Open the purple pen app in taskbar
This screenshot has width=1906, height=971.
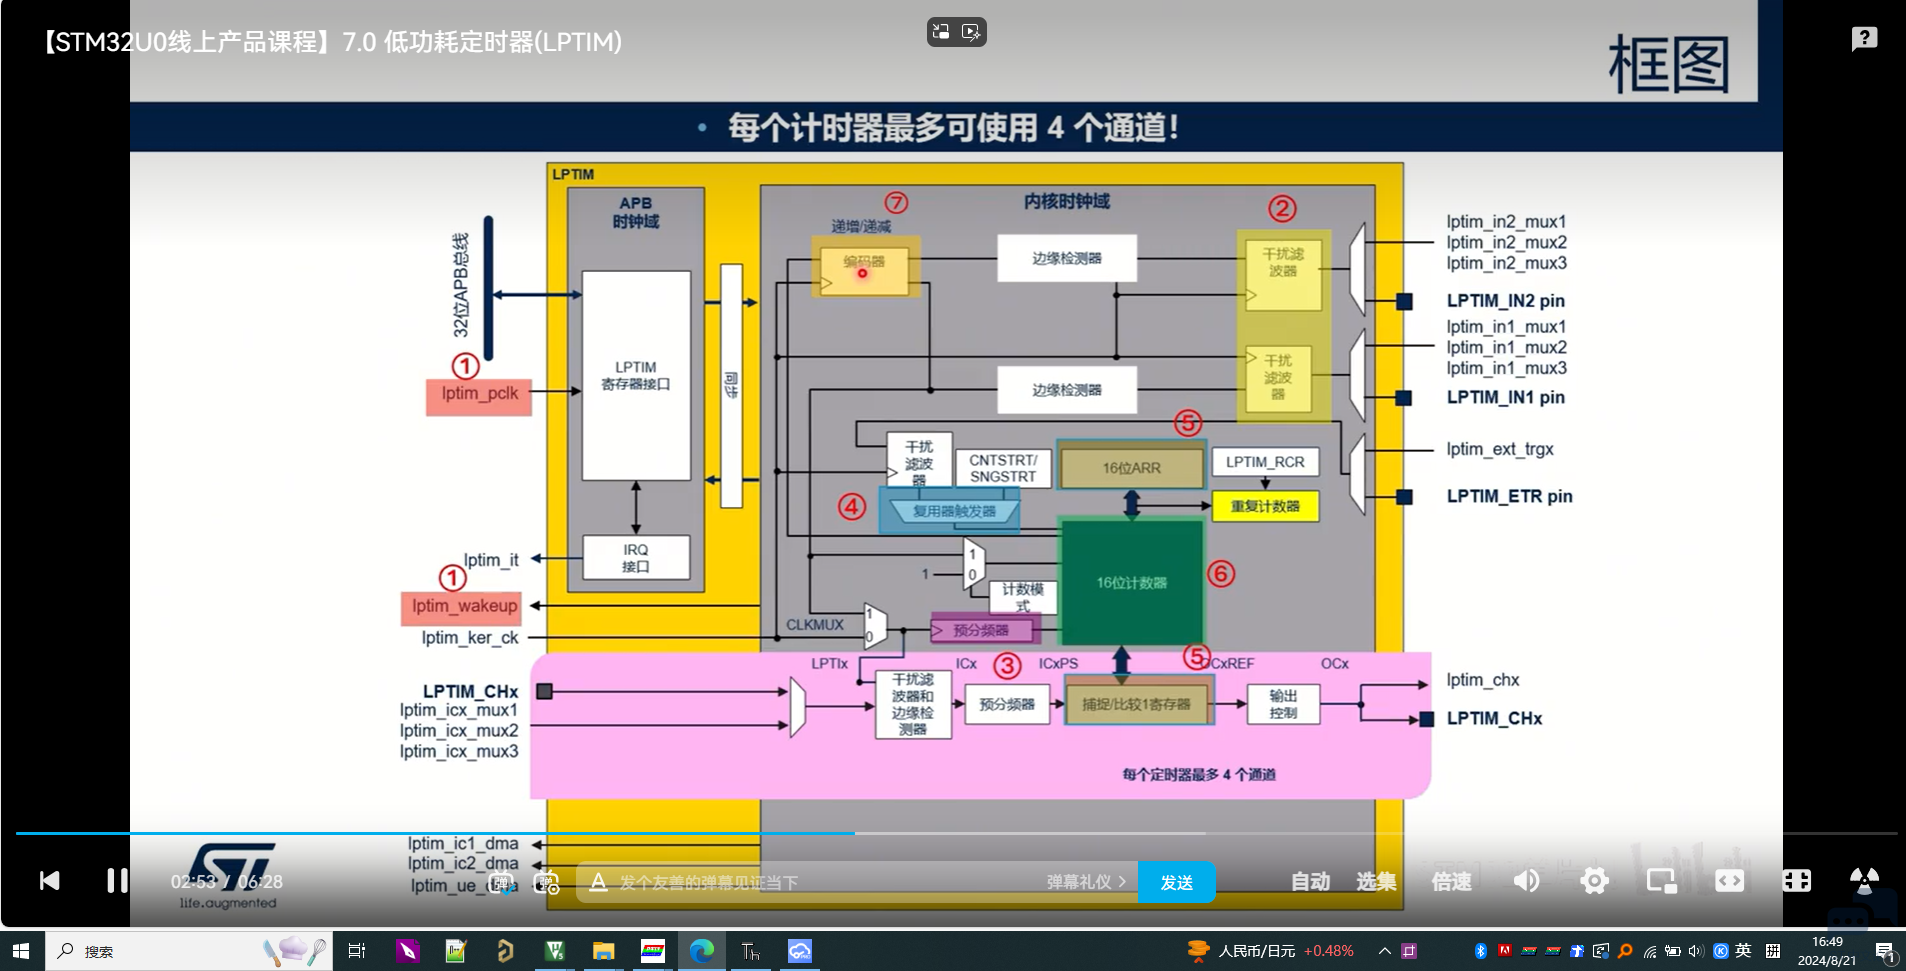pos(407,951)
